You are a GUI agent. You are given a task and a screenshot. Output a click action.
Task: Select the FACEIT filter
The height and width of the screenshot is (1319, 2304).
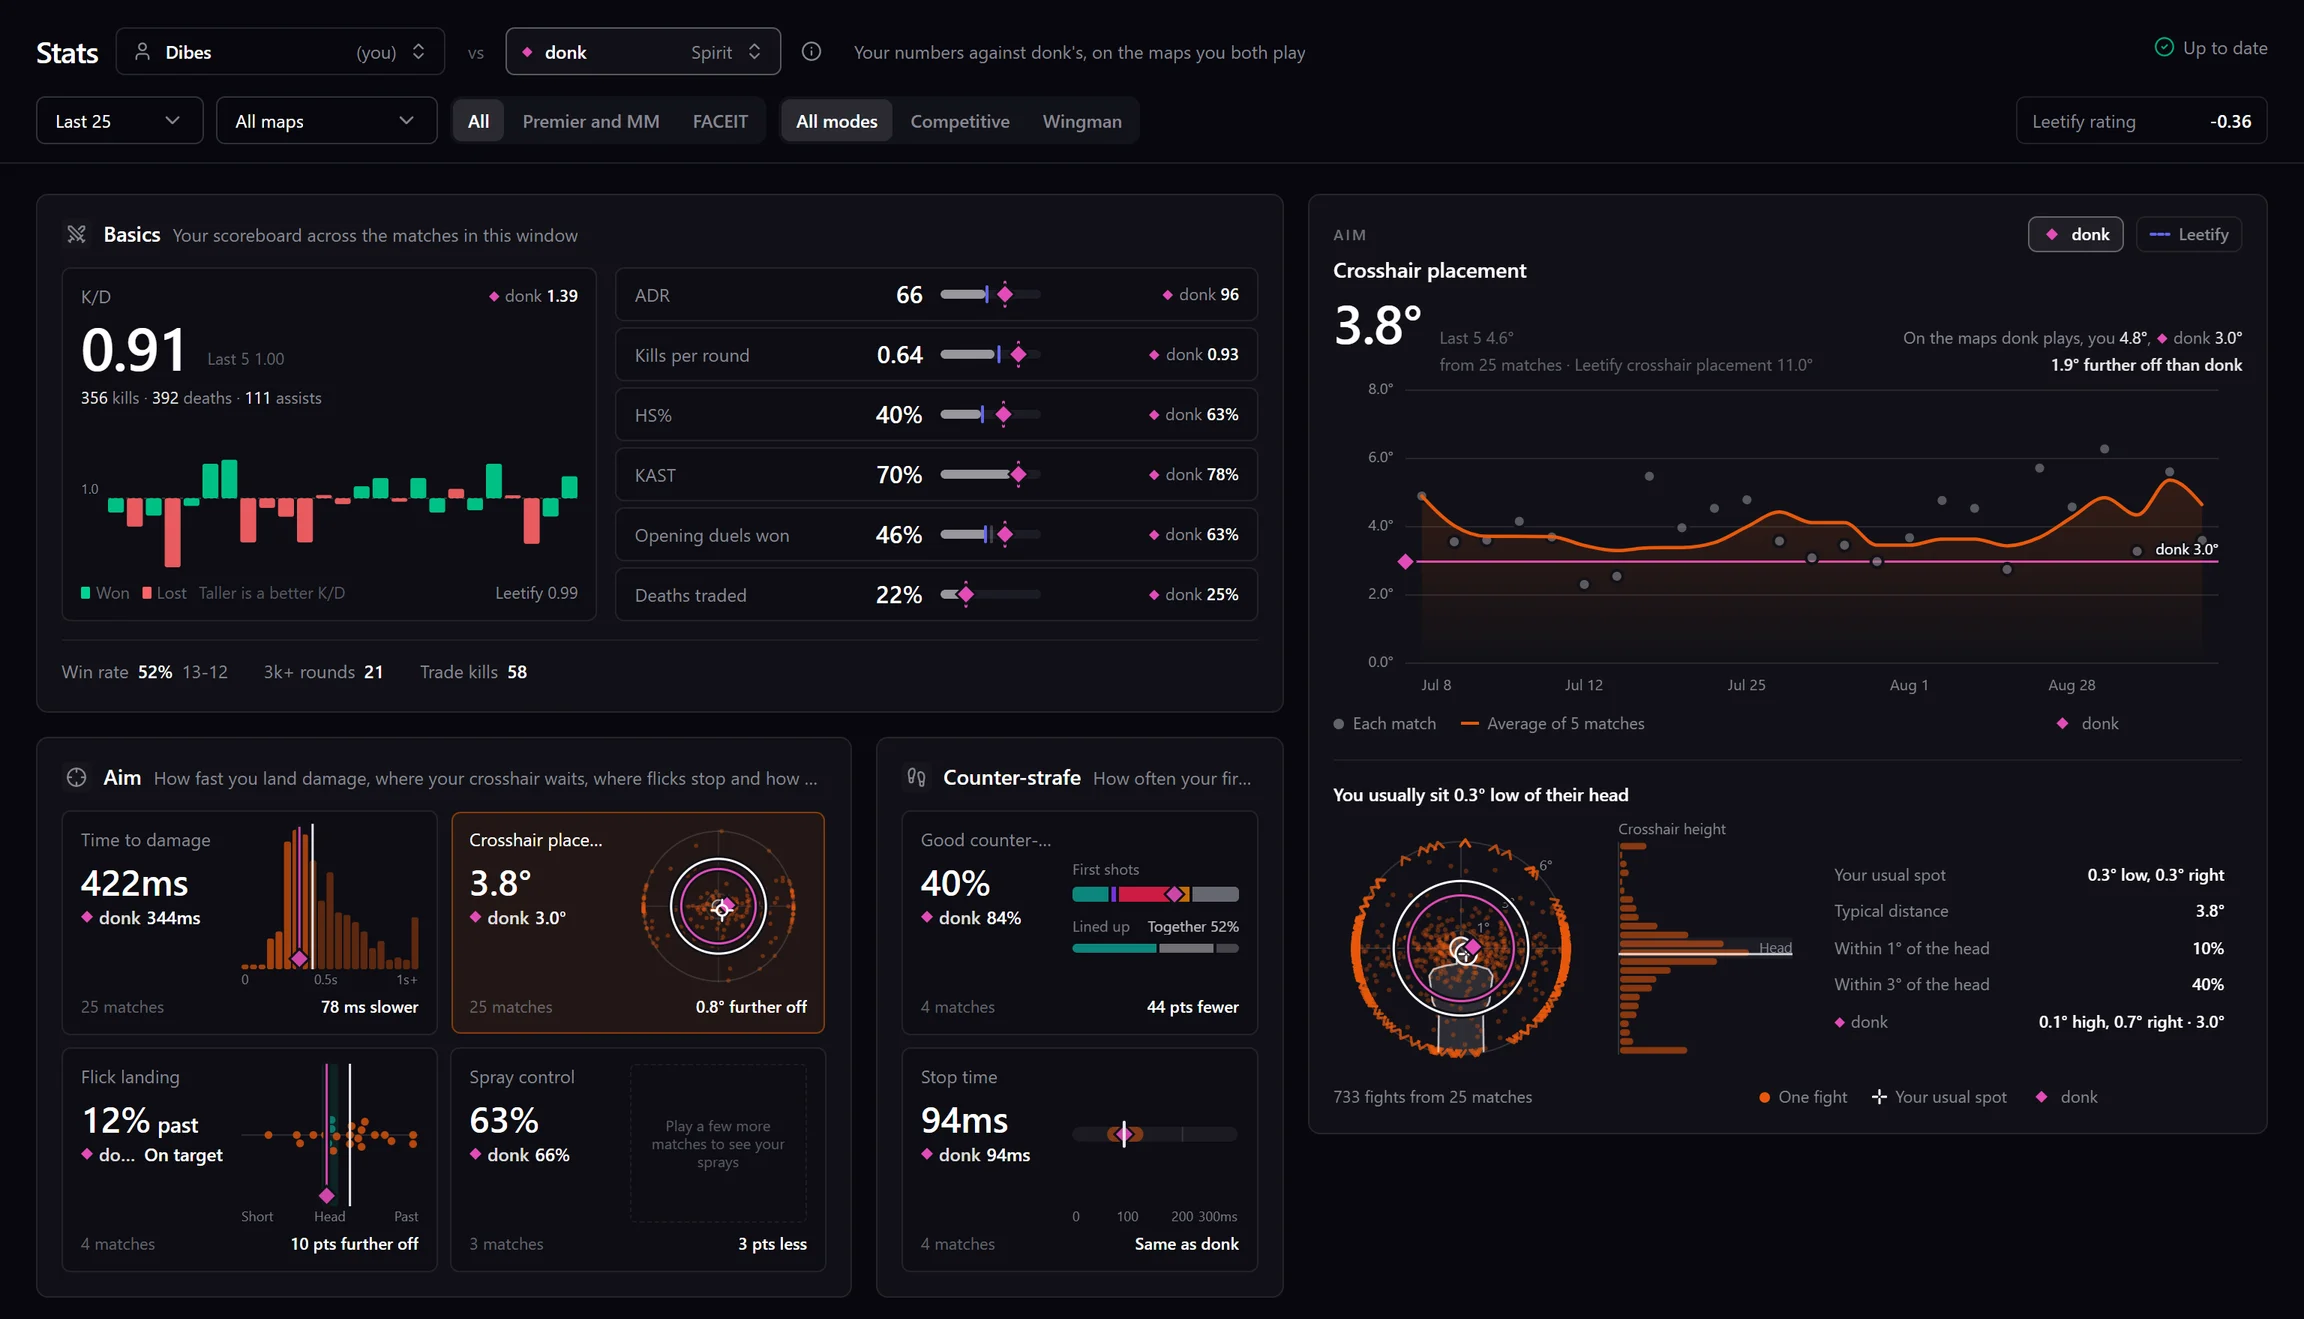click(x=720, y=121)
